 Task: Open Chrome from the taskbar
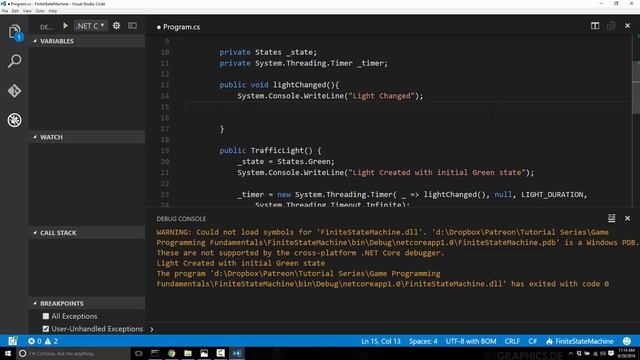tap(171, 353)
